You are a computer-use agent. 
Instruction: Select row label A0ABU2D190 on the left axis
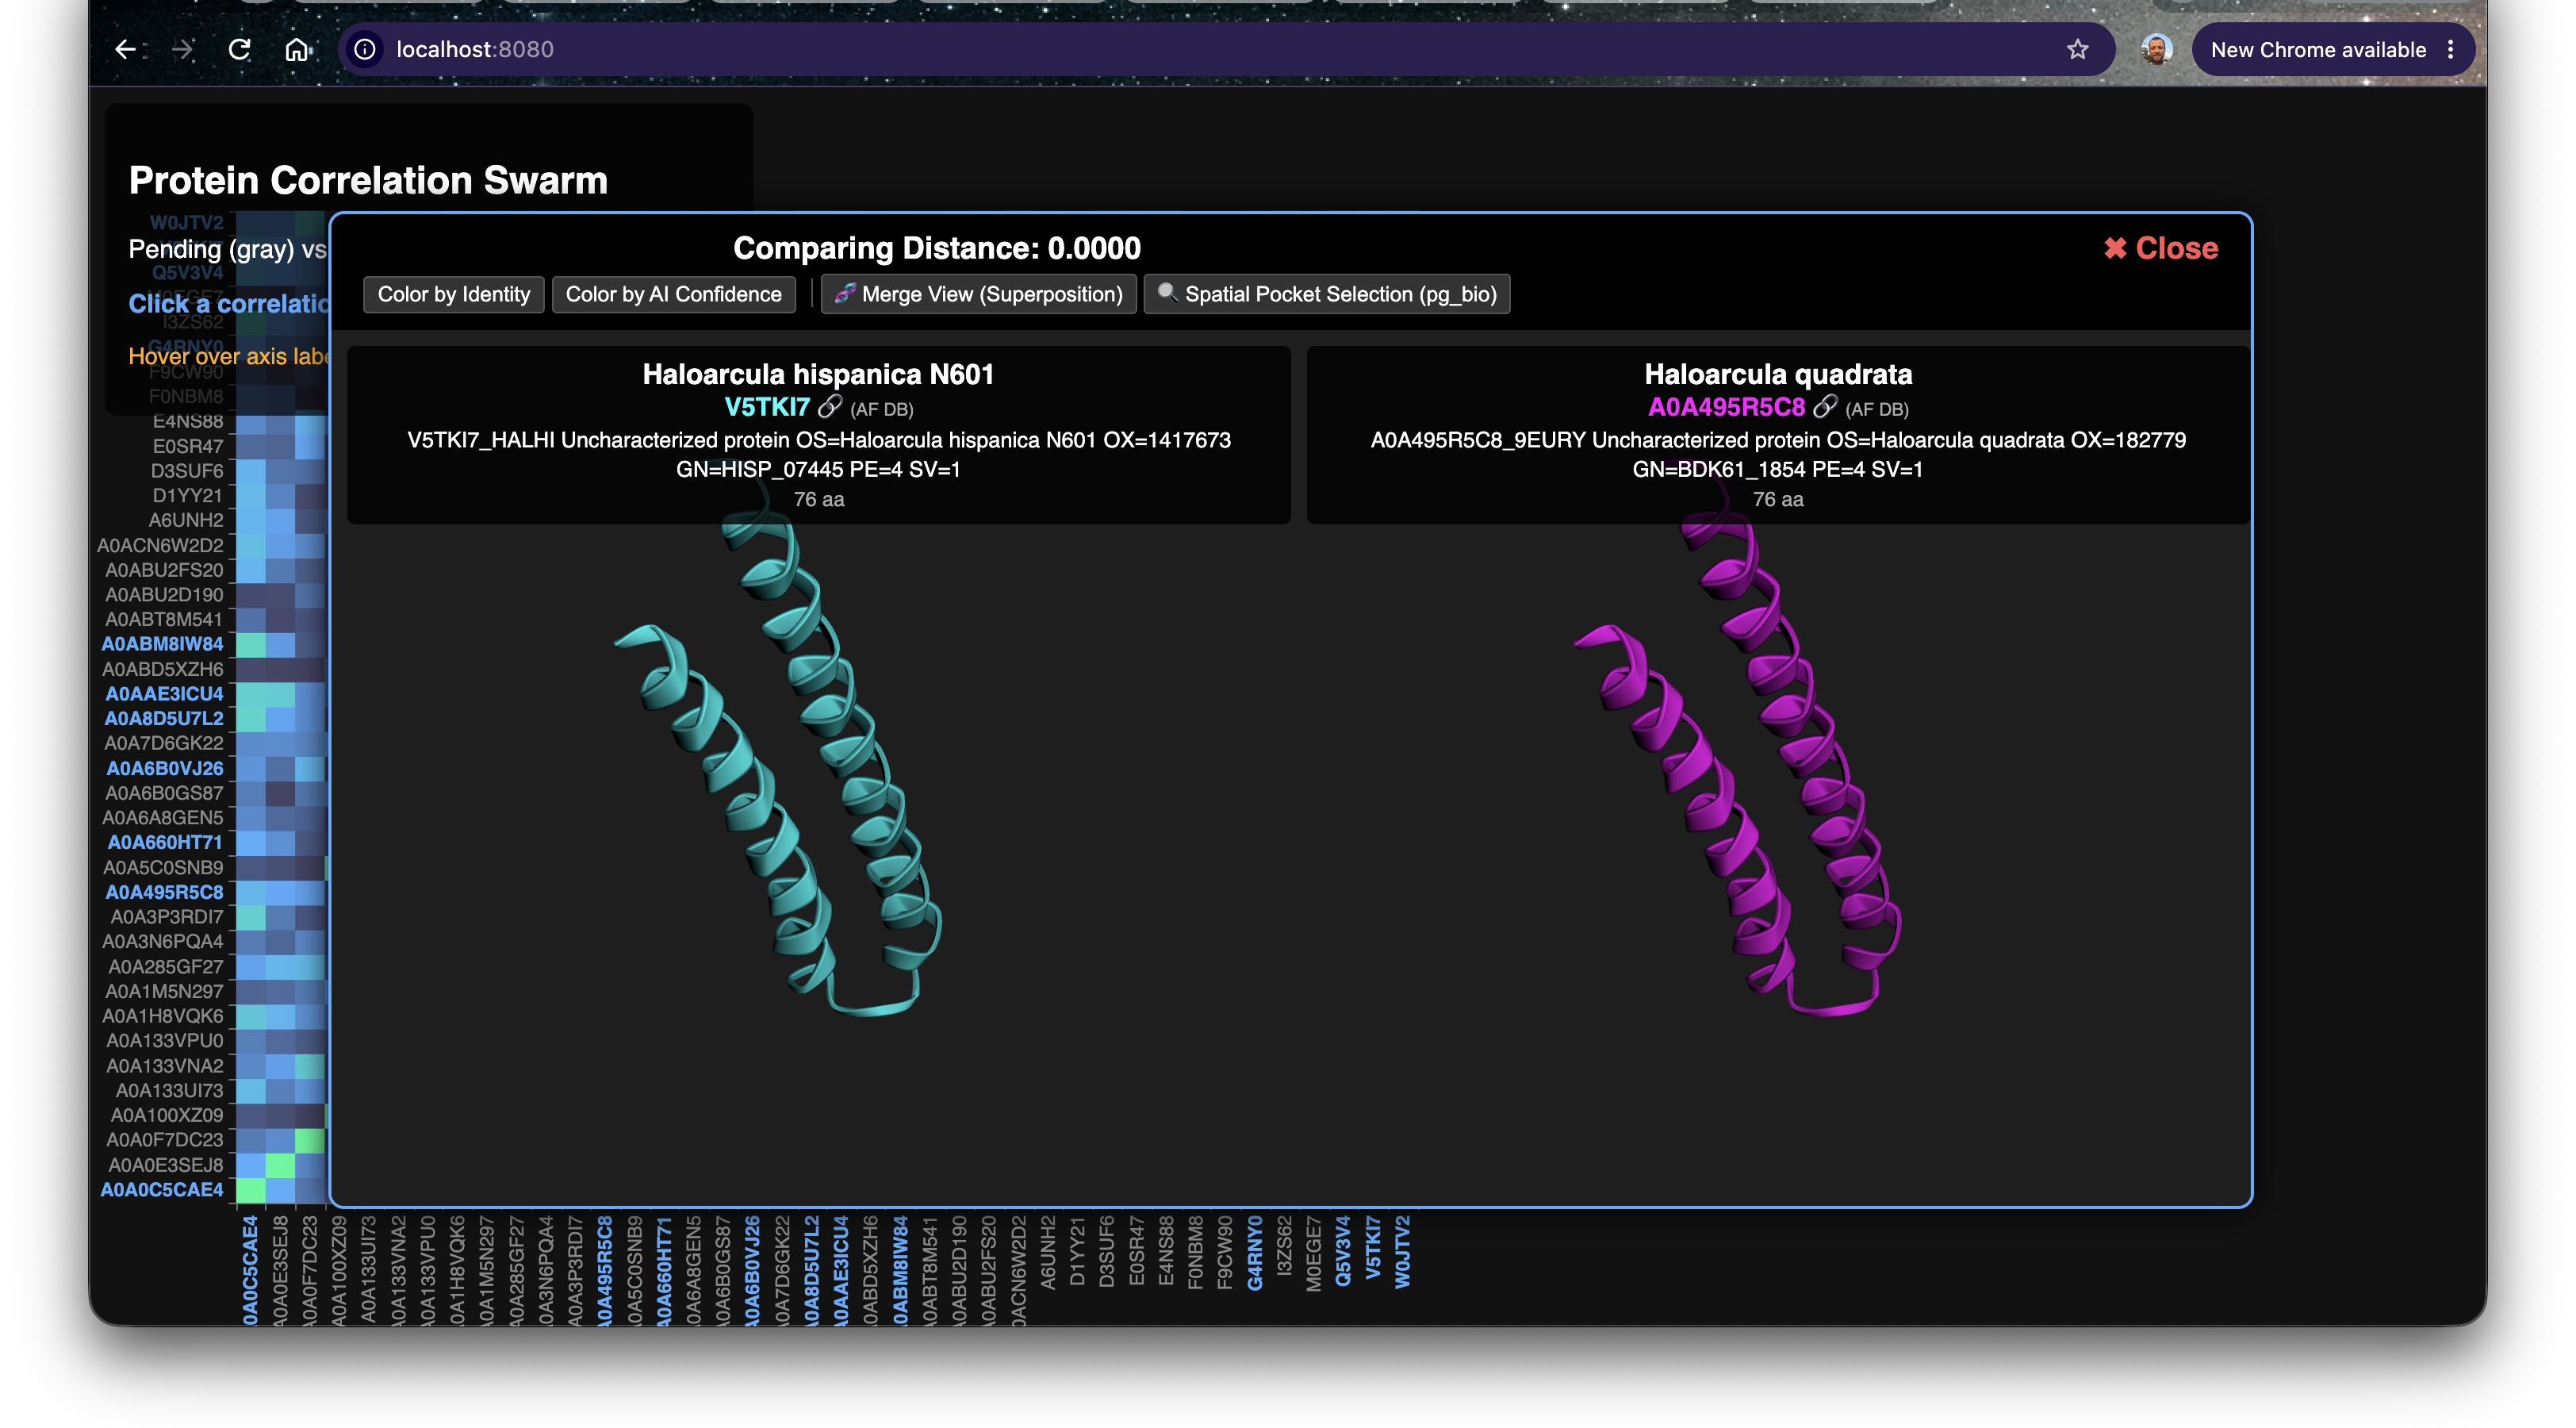[x=164, y=595]
